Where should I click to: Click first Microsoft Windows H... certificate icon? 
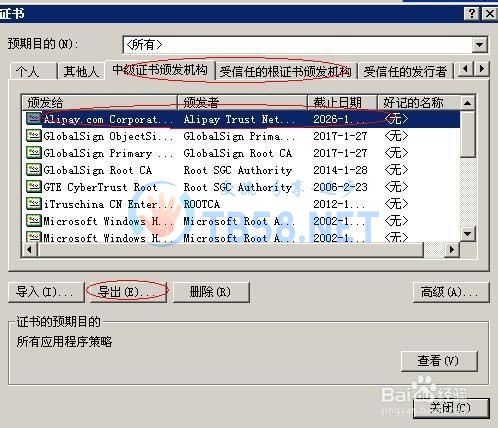[33, 221]
